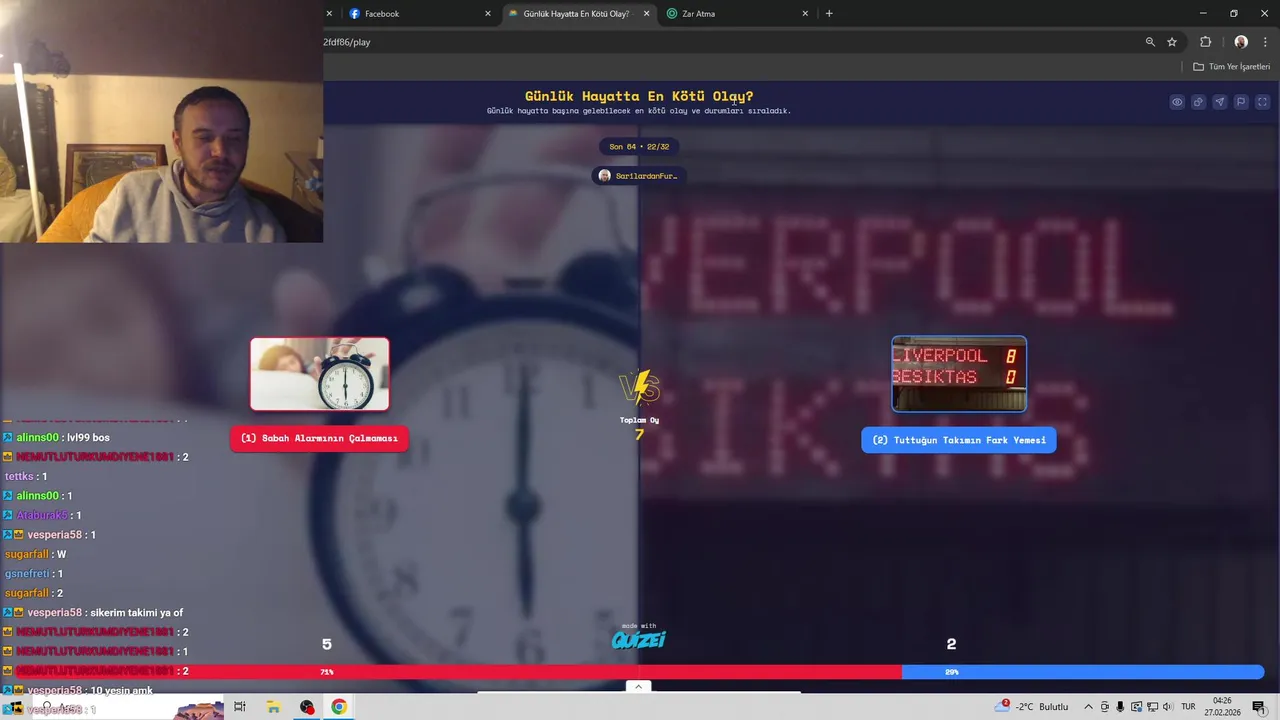1280x720 pixels.
Task: Click the microphone icon in system tray
Action: (1120, 707)
